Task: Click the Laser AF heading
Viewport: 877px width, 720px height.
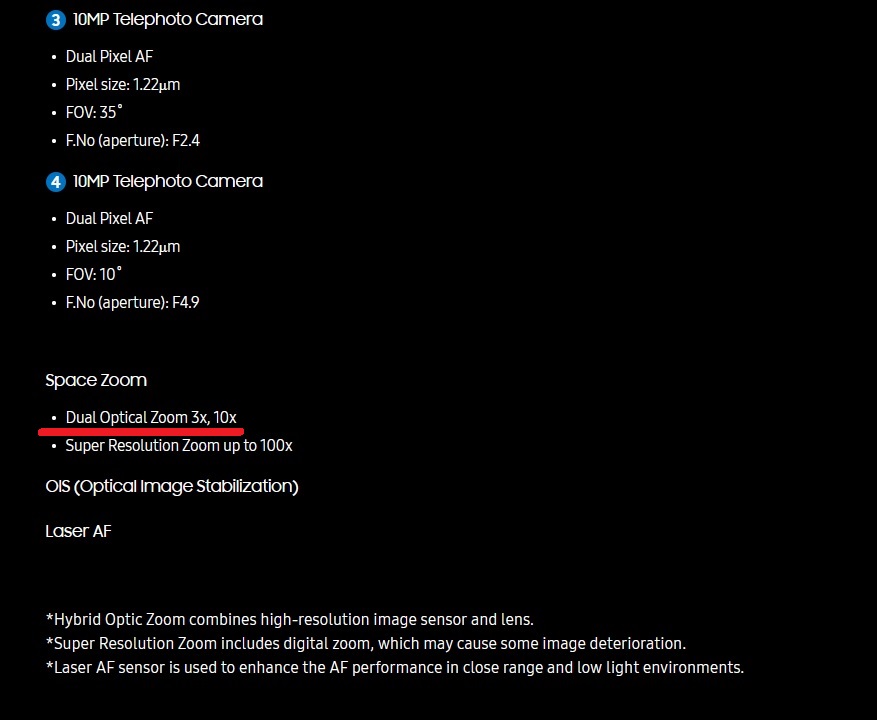Action: pyautogui.click(x=78, y=531)
